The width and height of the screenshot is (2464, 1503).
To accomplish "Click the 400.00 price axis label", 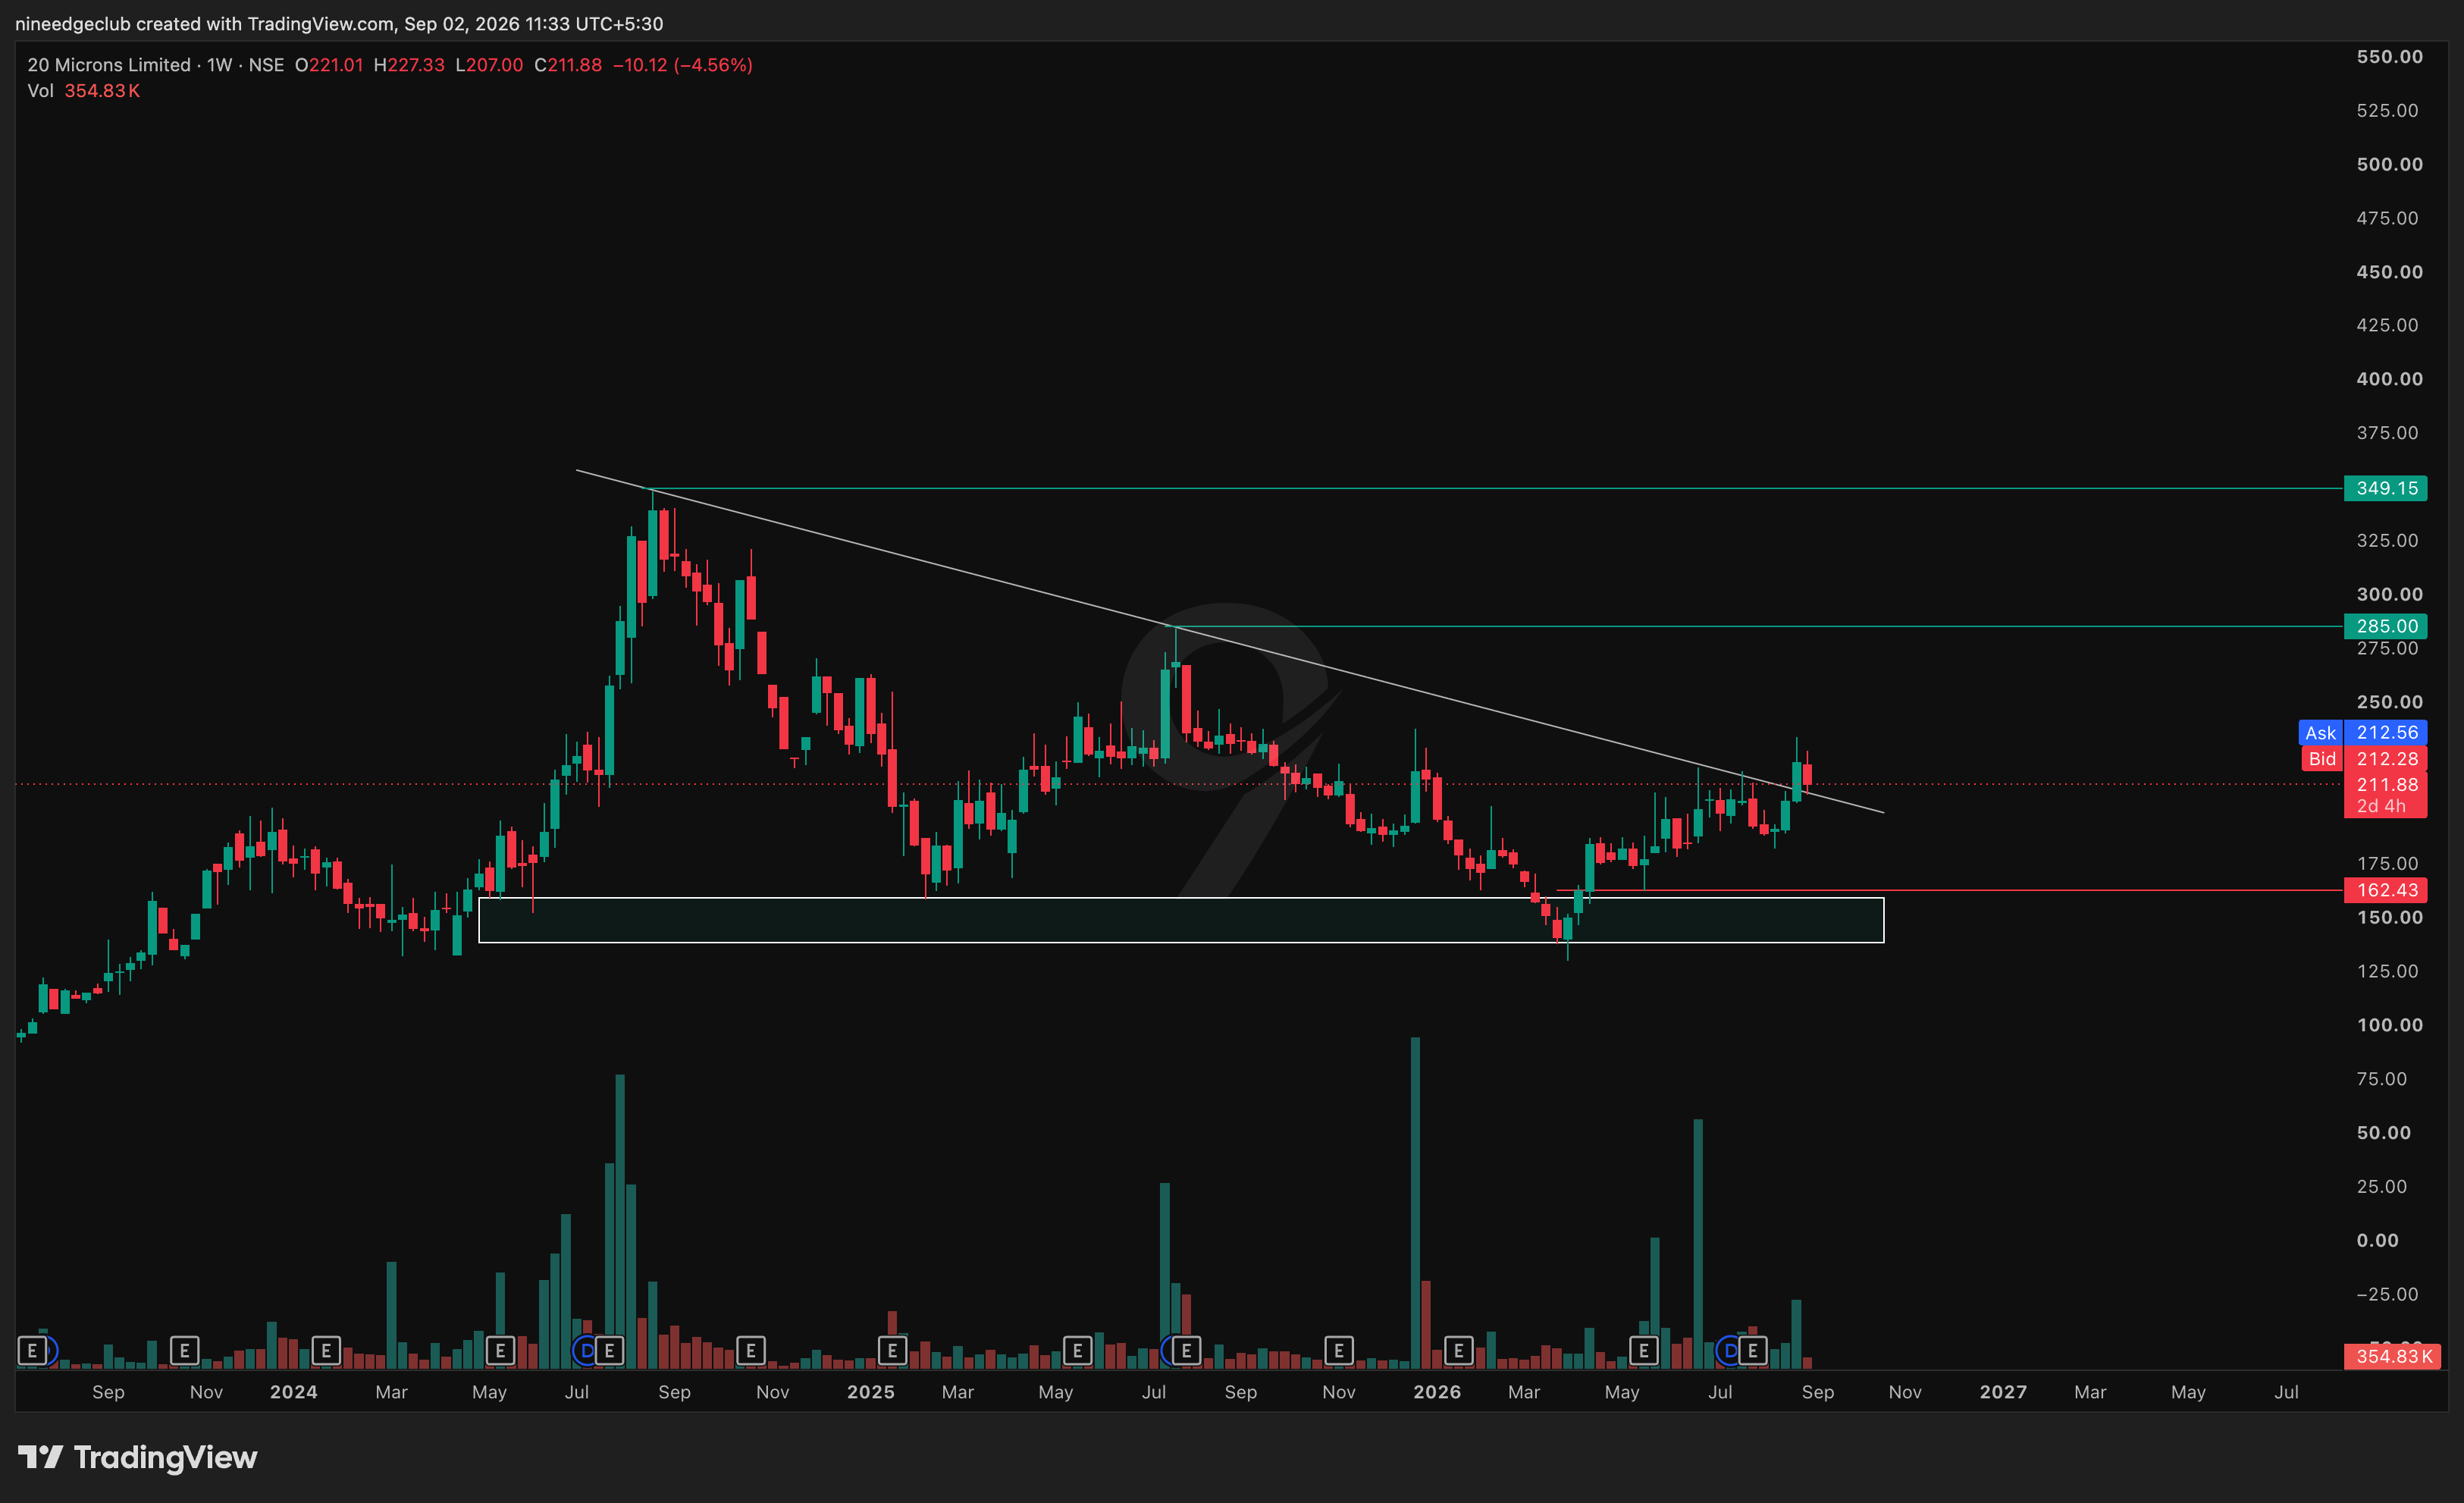I will [2389, 379].
